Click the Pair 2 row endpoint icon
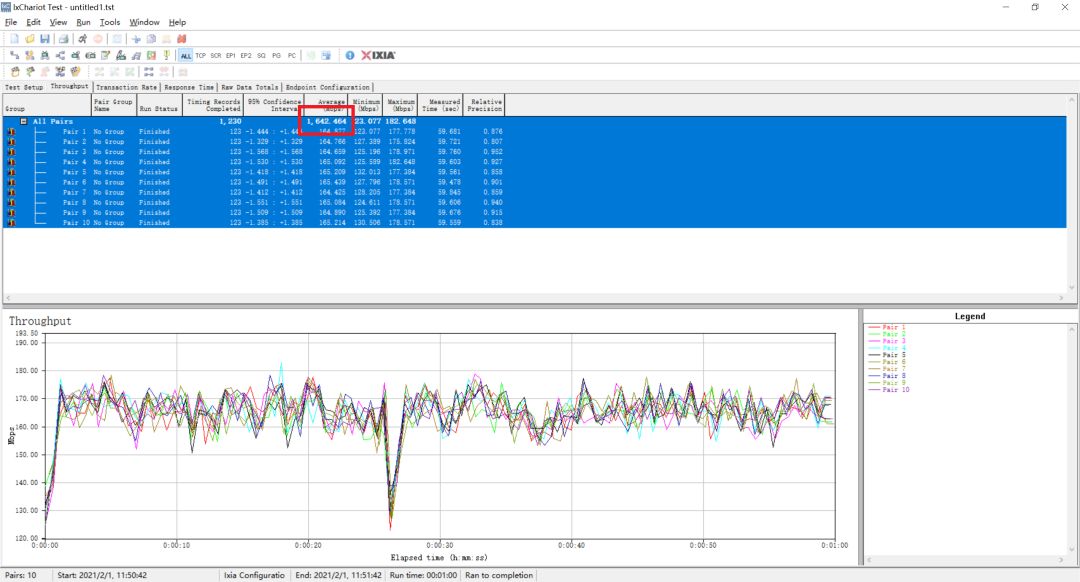The image size is (1080, 582). (x=11, y=142)
